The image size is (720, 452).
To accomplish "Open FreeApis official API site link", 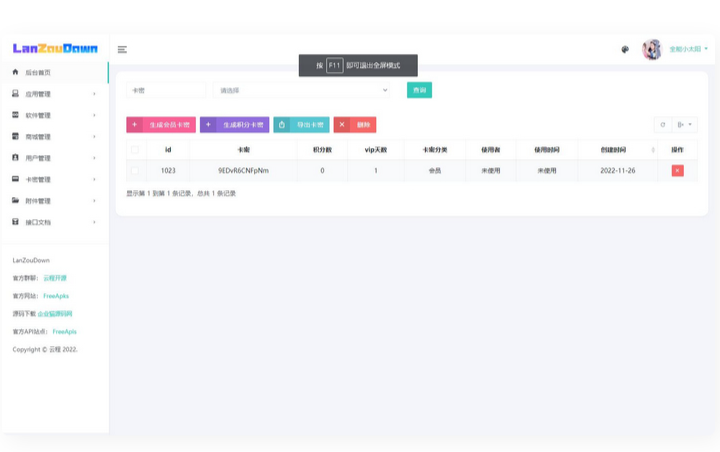I will [65, 331].
